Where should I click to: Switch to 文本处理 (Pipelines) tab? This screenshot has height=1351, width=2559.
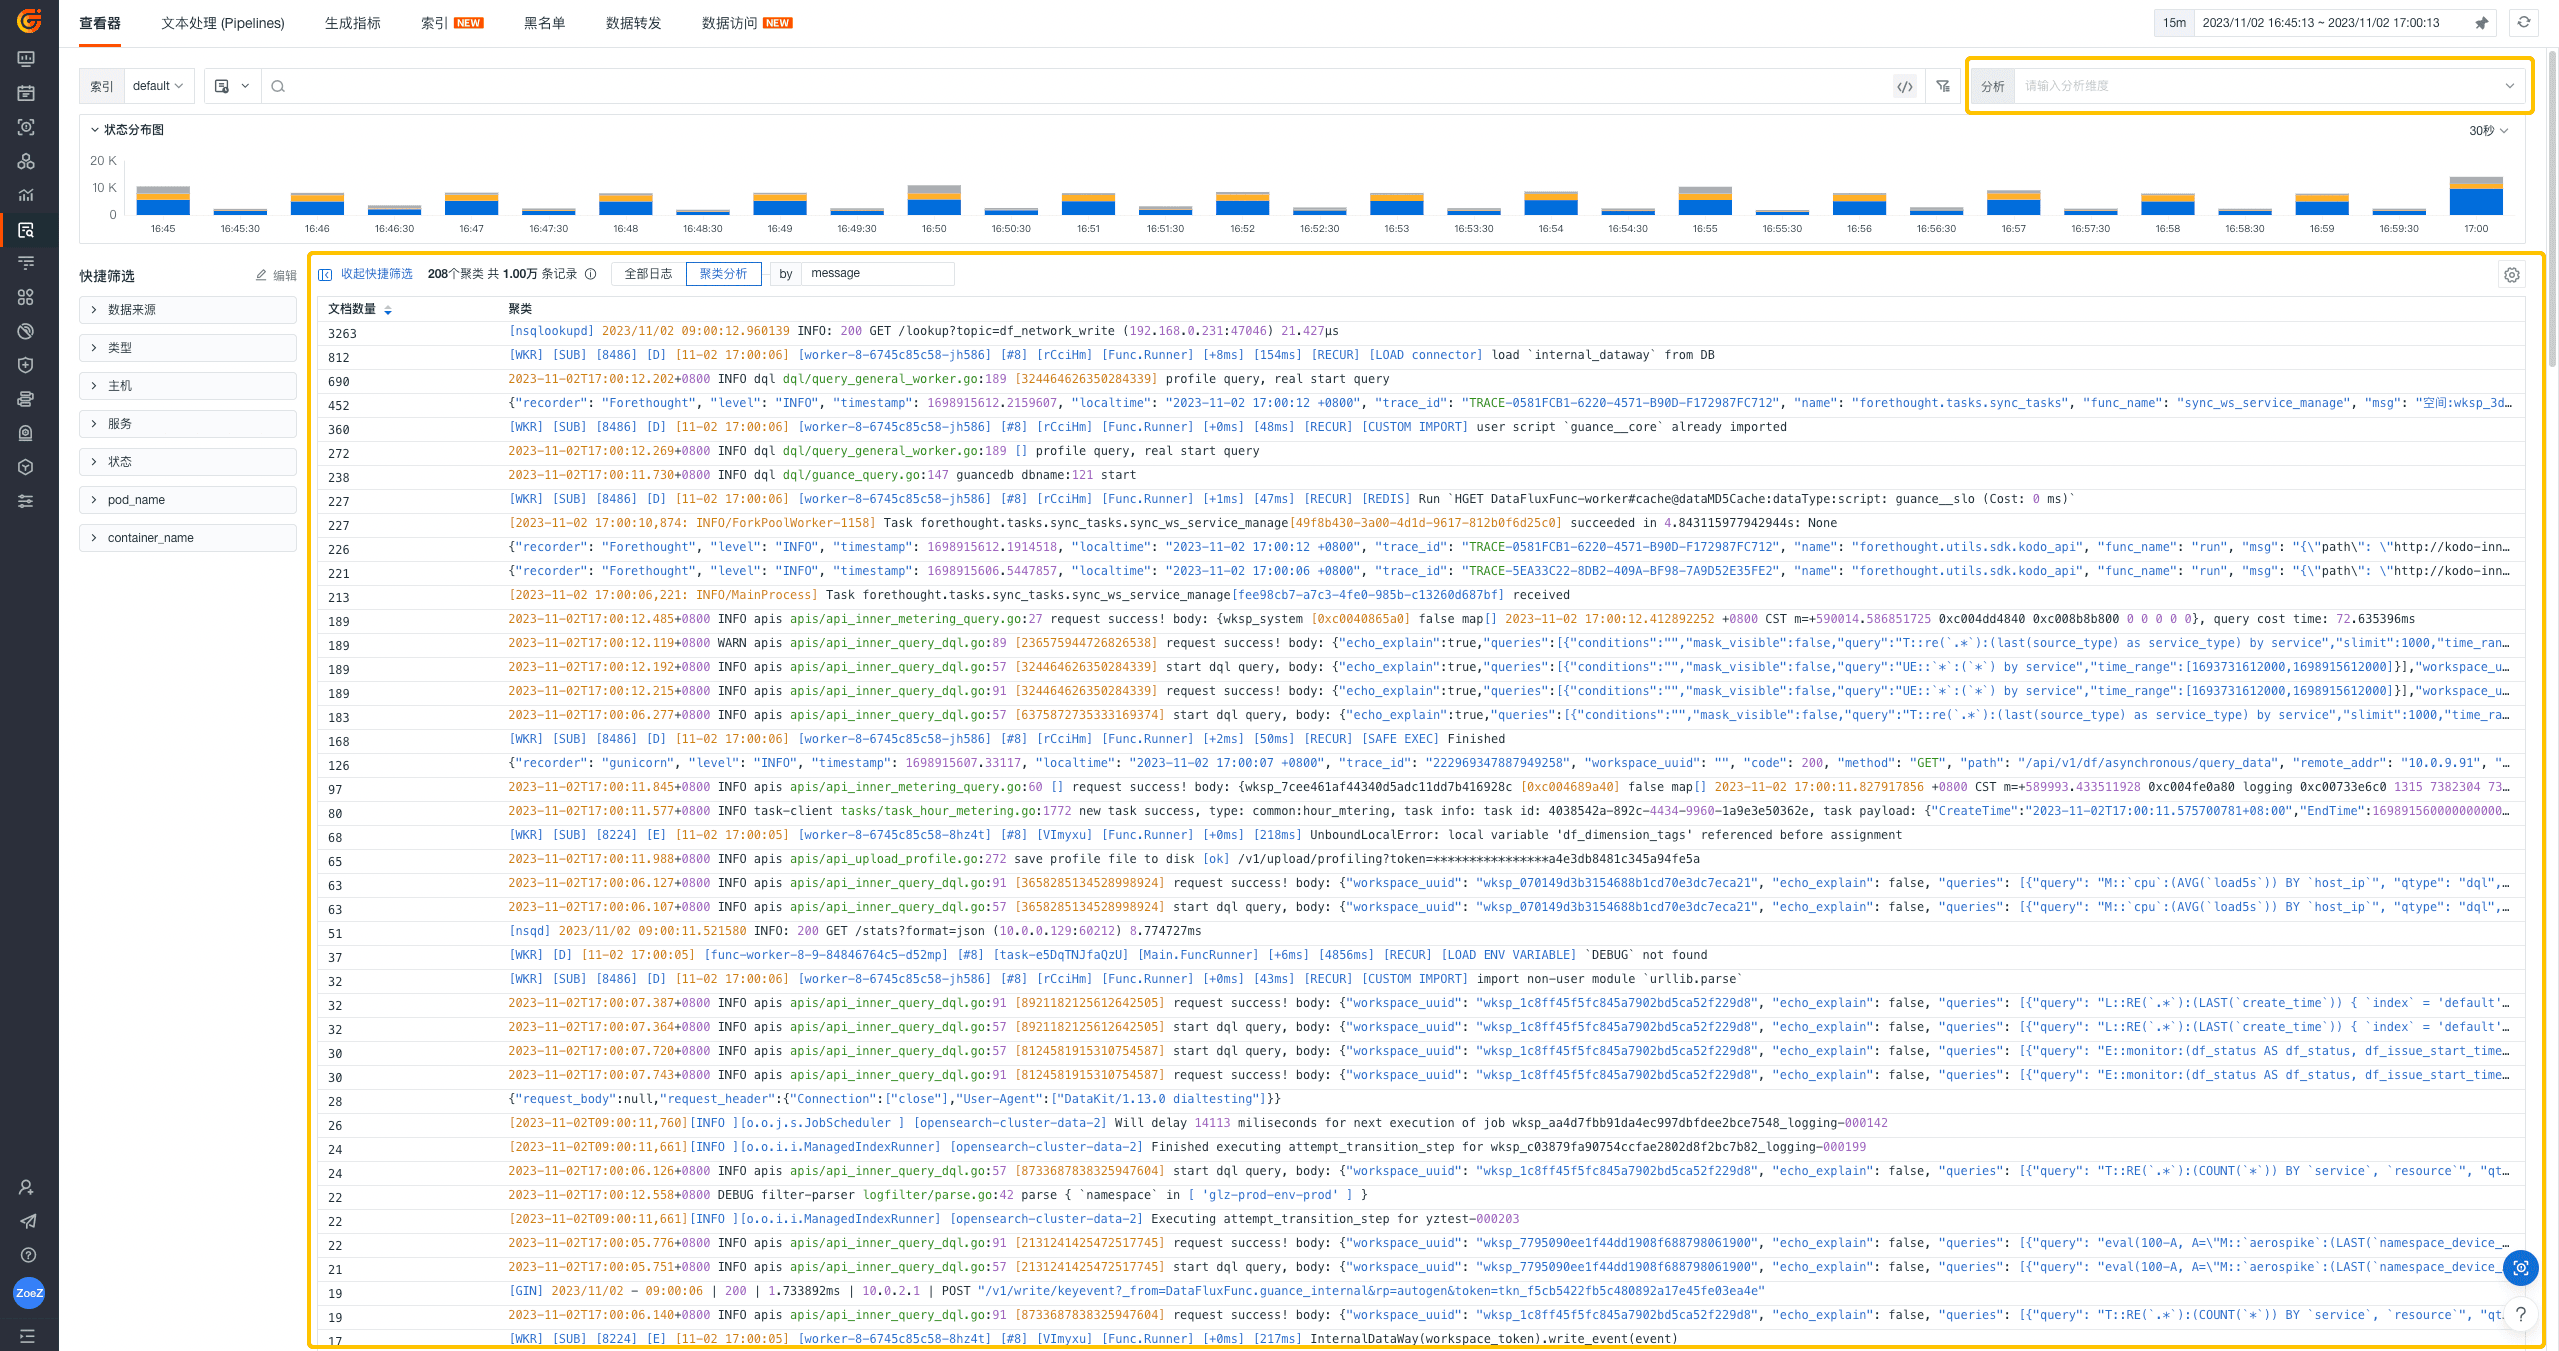222,23
